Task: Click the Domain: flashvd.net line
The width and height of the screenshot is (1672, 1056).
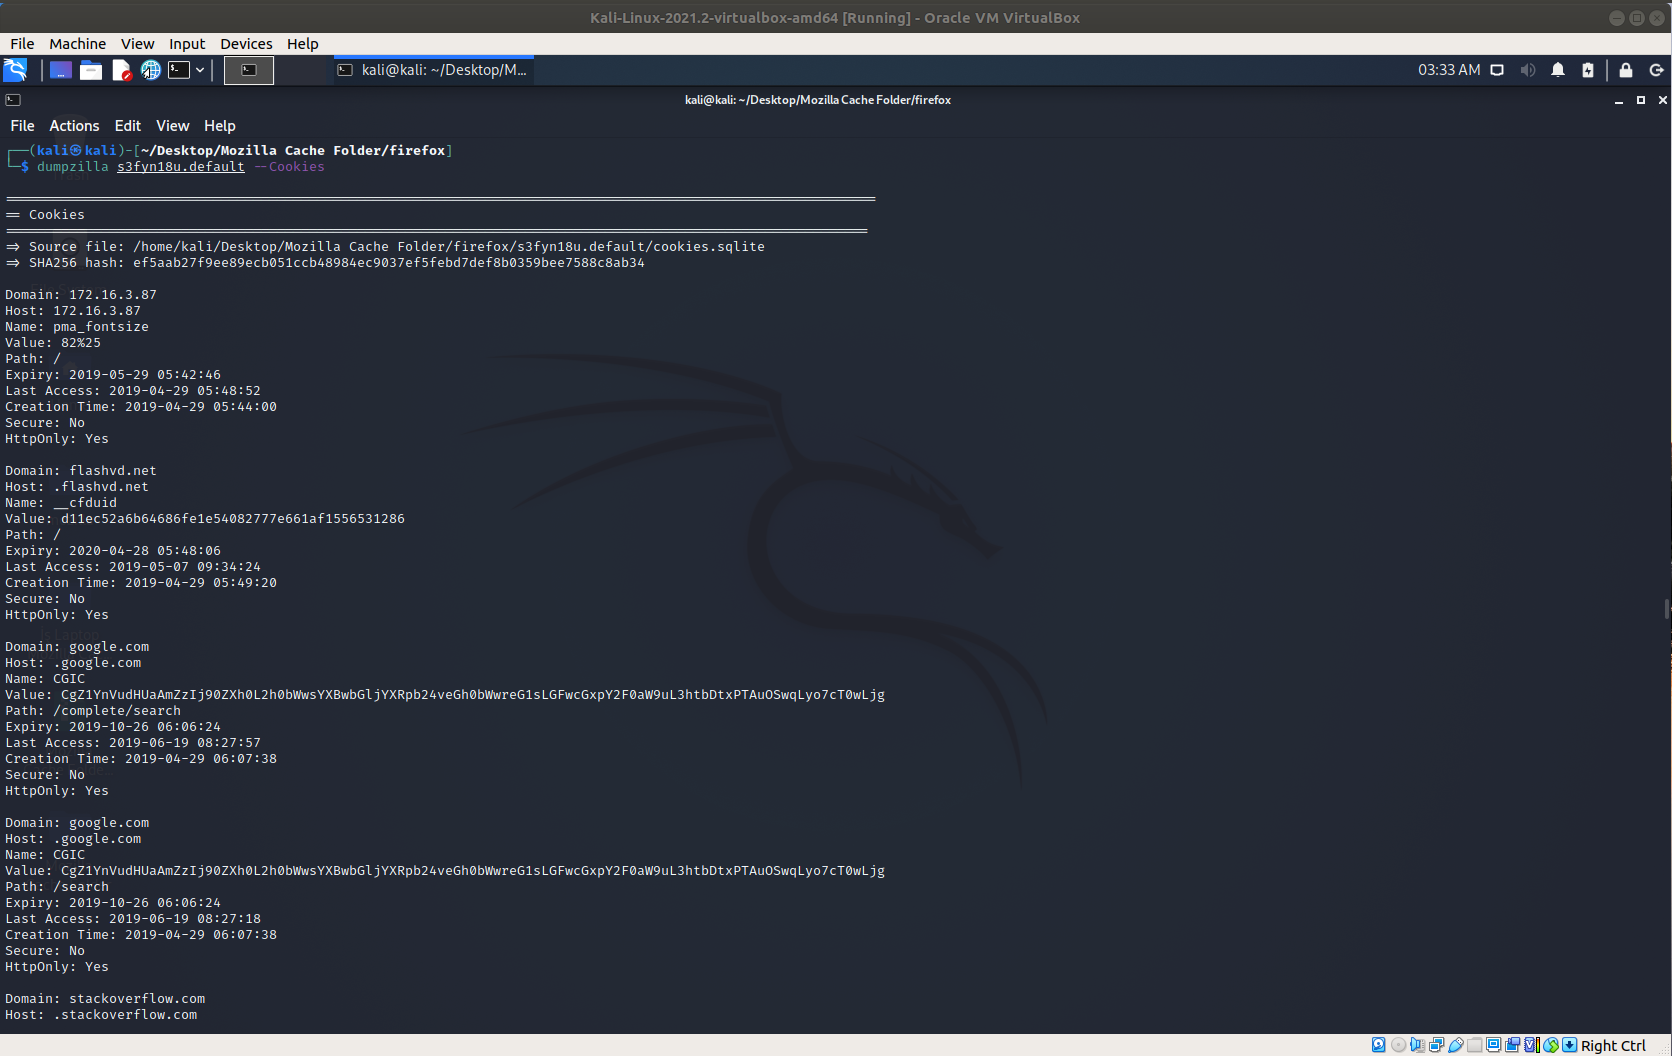Action: click(81, 471)
